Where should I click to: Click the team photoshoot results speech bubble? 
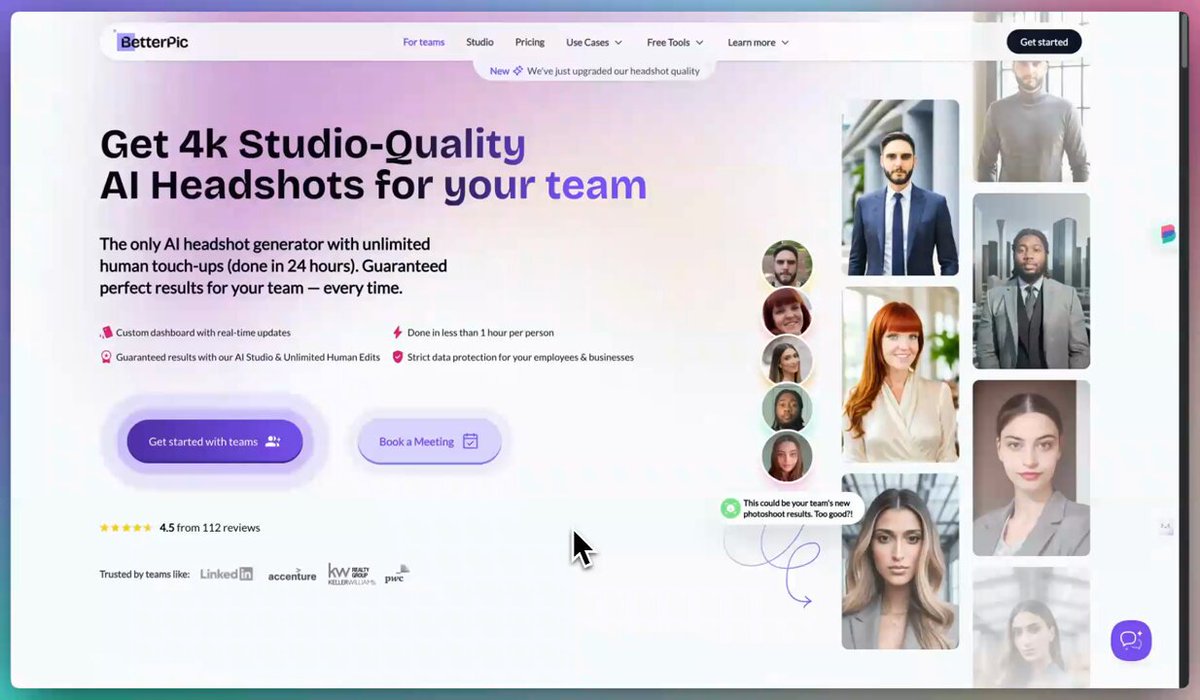(792, 508)
